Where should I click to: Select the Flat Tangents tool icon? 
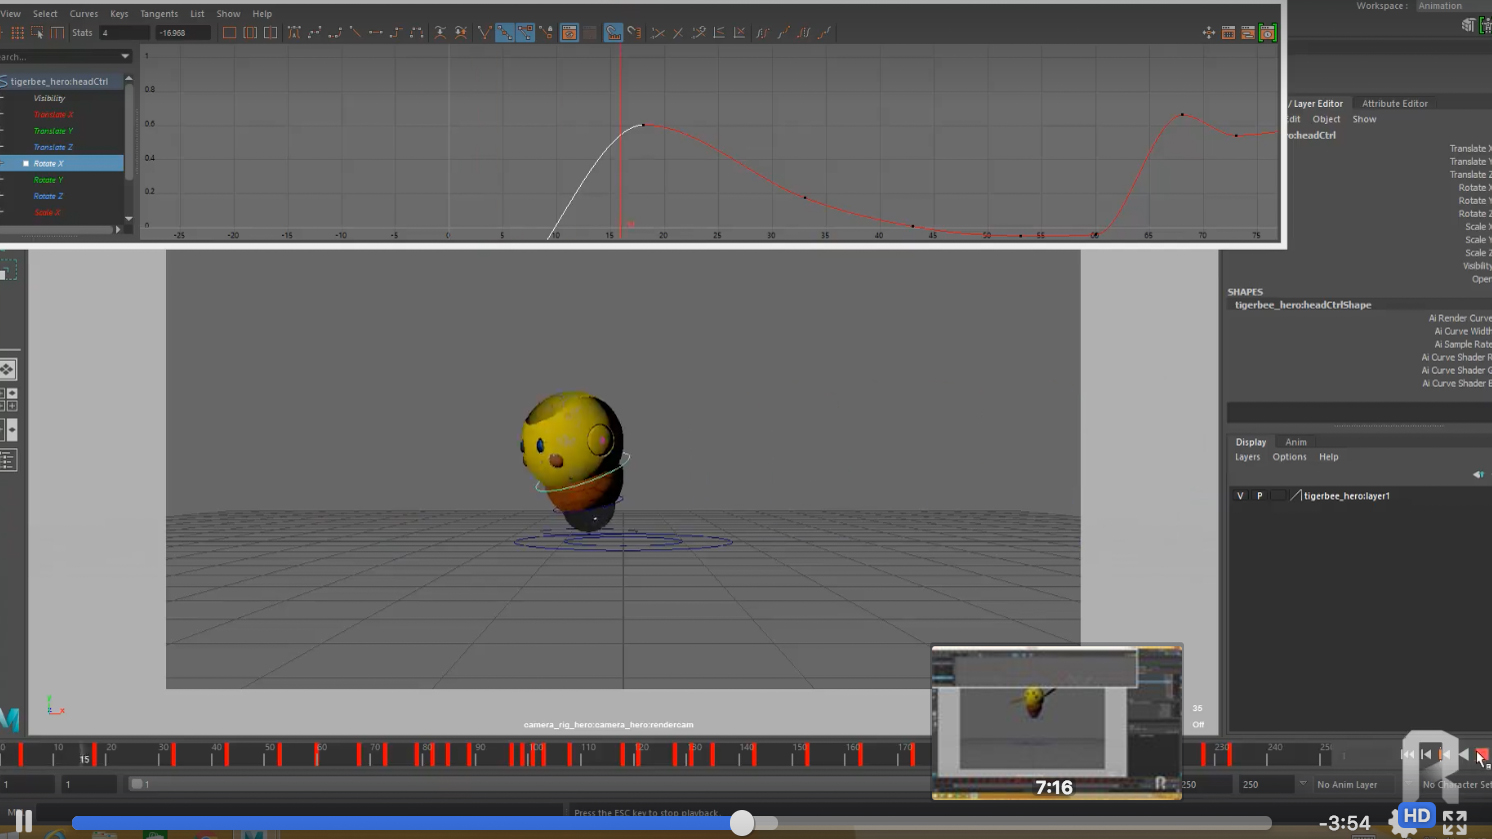click(375, 33)
